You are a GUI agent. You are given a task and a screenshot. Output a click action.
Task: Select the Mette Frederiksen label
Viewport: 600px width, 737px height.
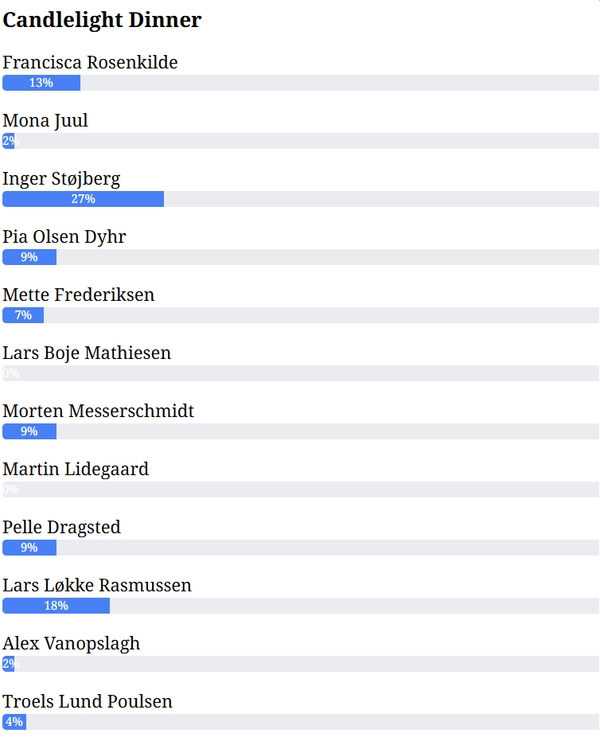[78, 295]
